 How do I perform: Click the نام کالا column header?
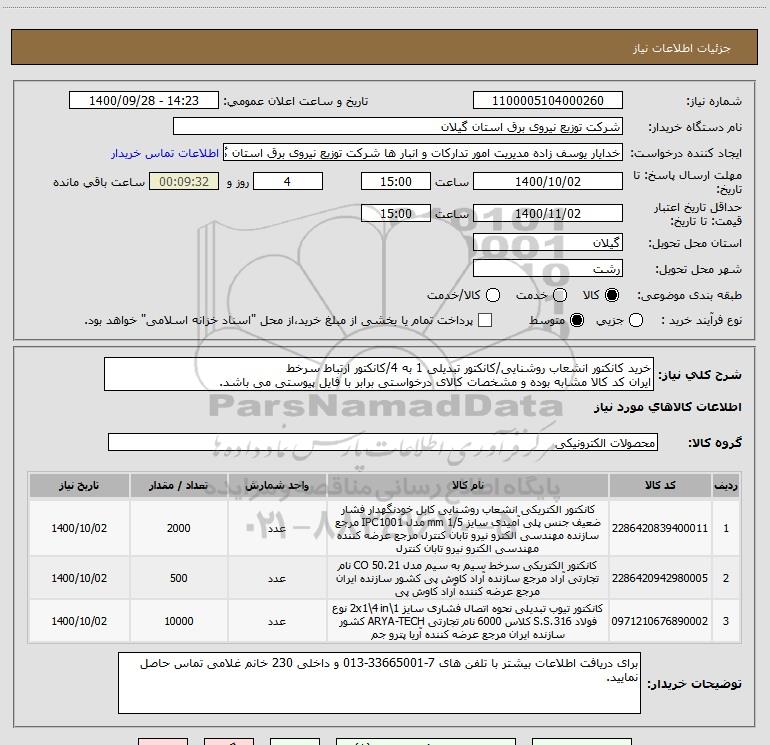pyautogui.click(x=468, y=486)
